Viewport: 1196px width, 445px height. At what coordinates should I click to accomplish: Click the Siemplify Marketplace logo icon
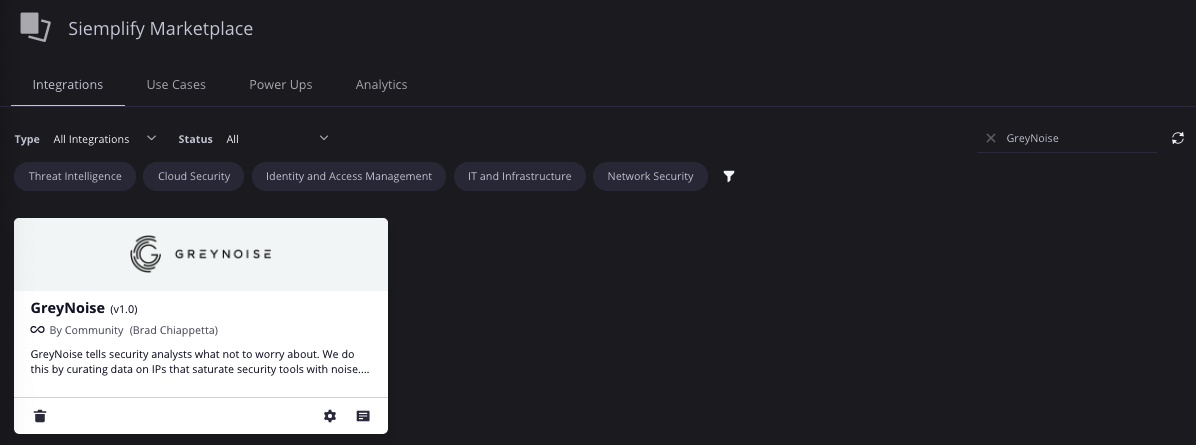(35, 27)
